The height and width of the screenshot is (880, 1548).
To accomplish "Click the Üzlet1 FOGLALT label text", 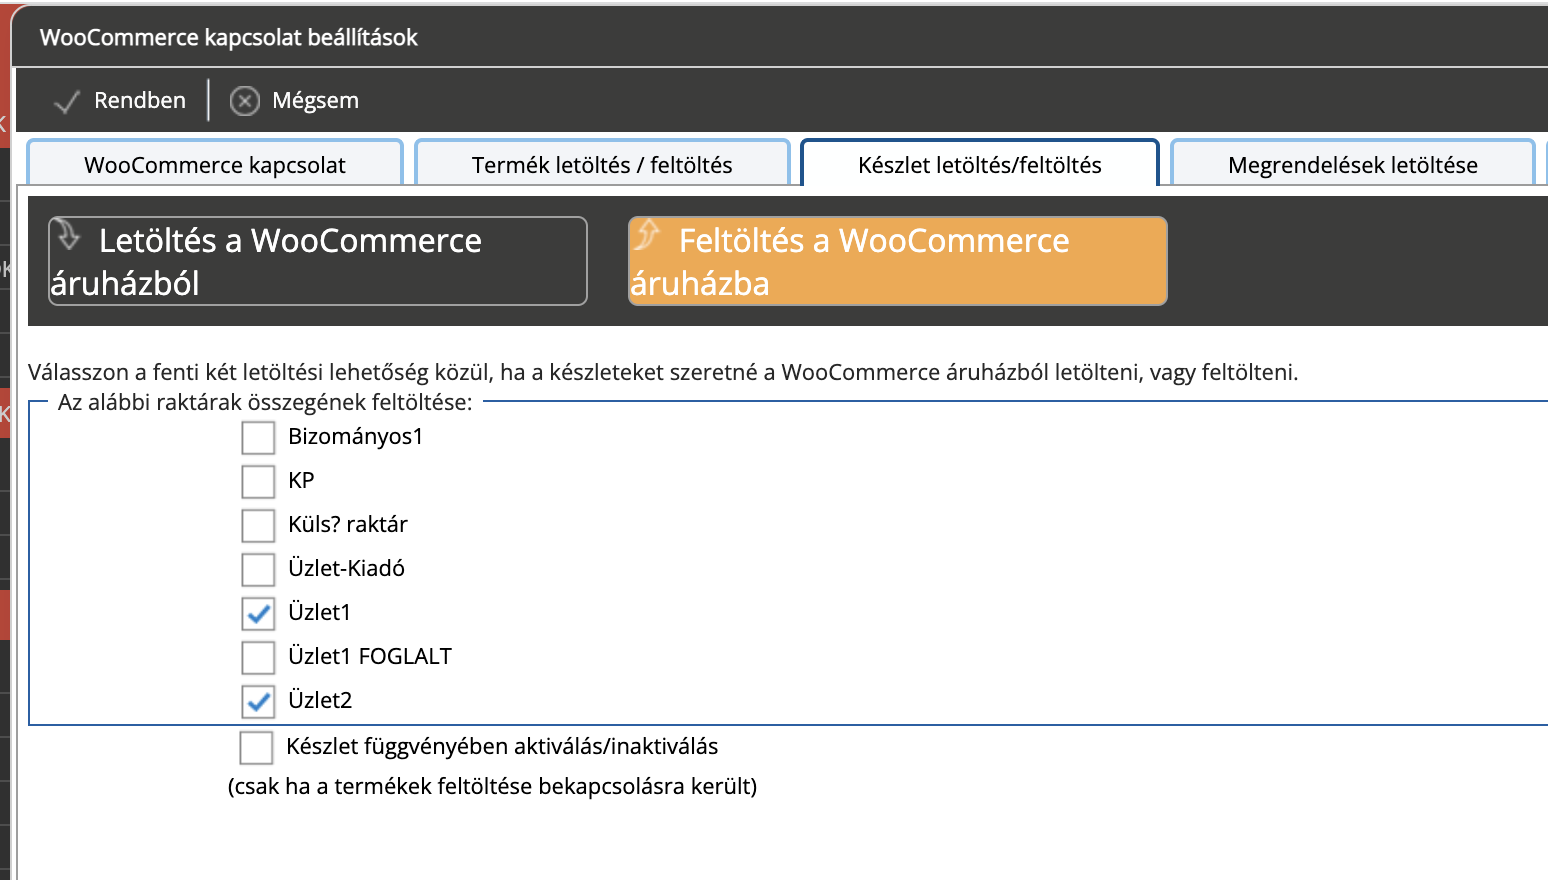I will click(370, 657).
